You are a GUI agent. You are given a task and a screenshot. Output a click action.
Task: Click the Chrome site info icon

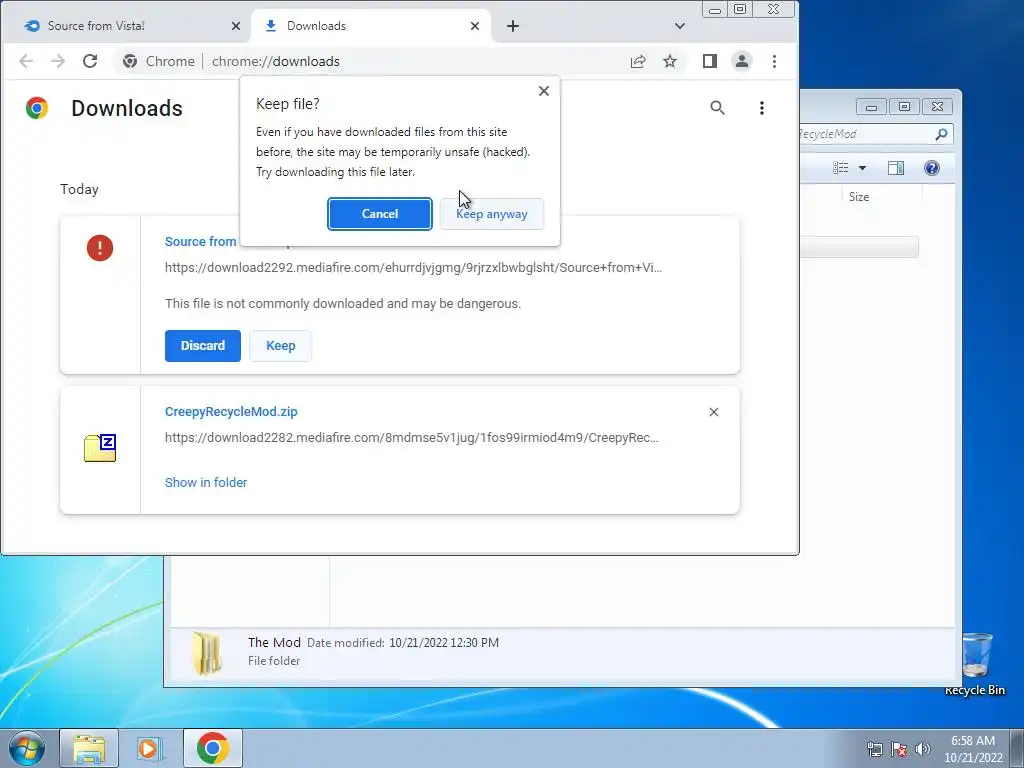coord(130,61)
